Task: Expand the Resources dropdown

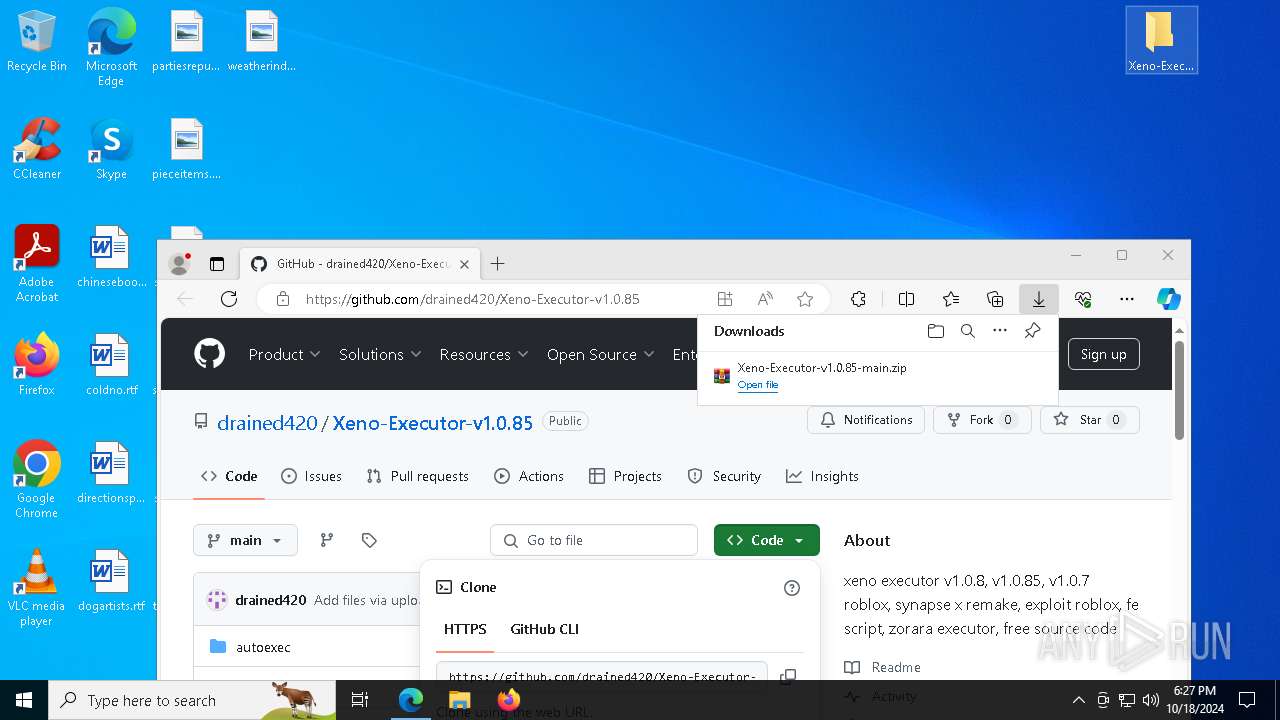Action: [484, 354]
